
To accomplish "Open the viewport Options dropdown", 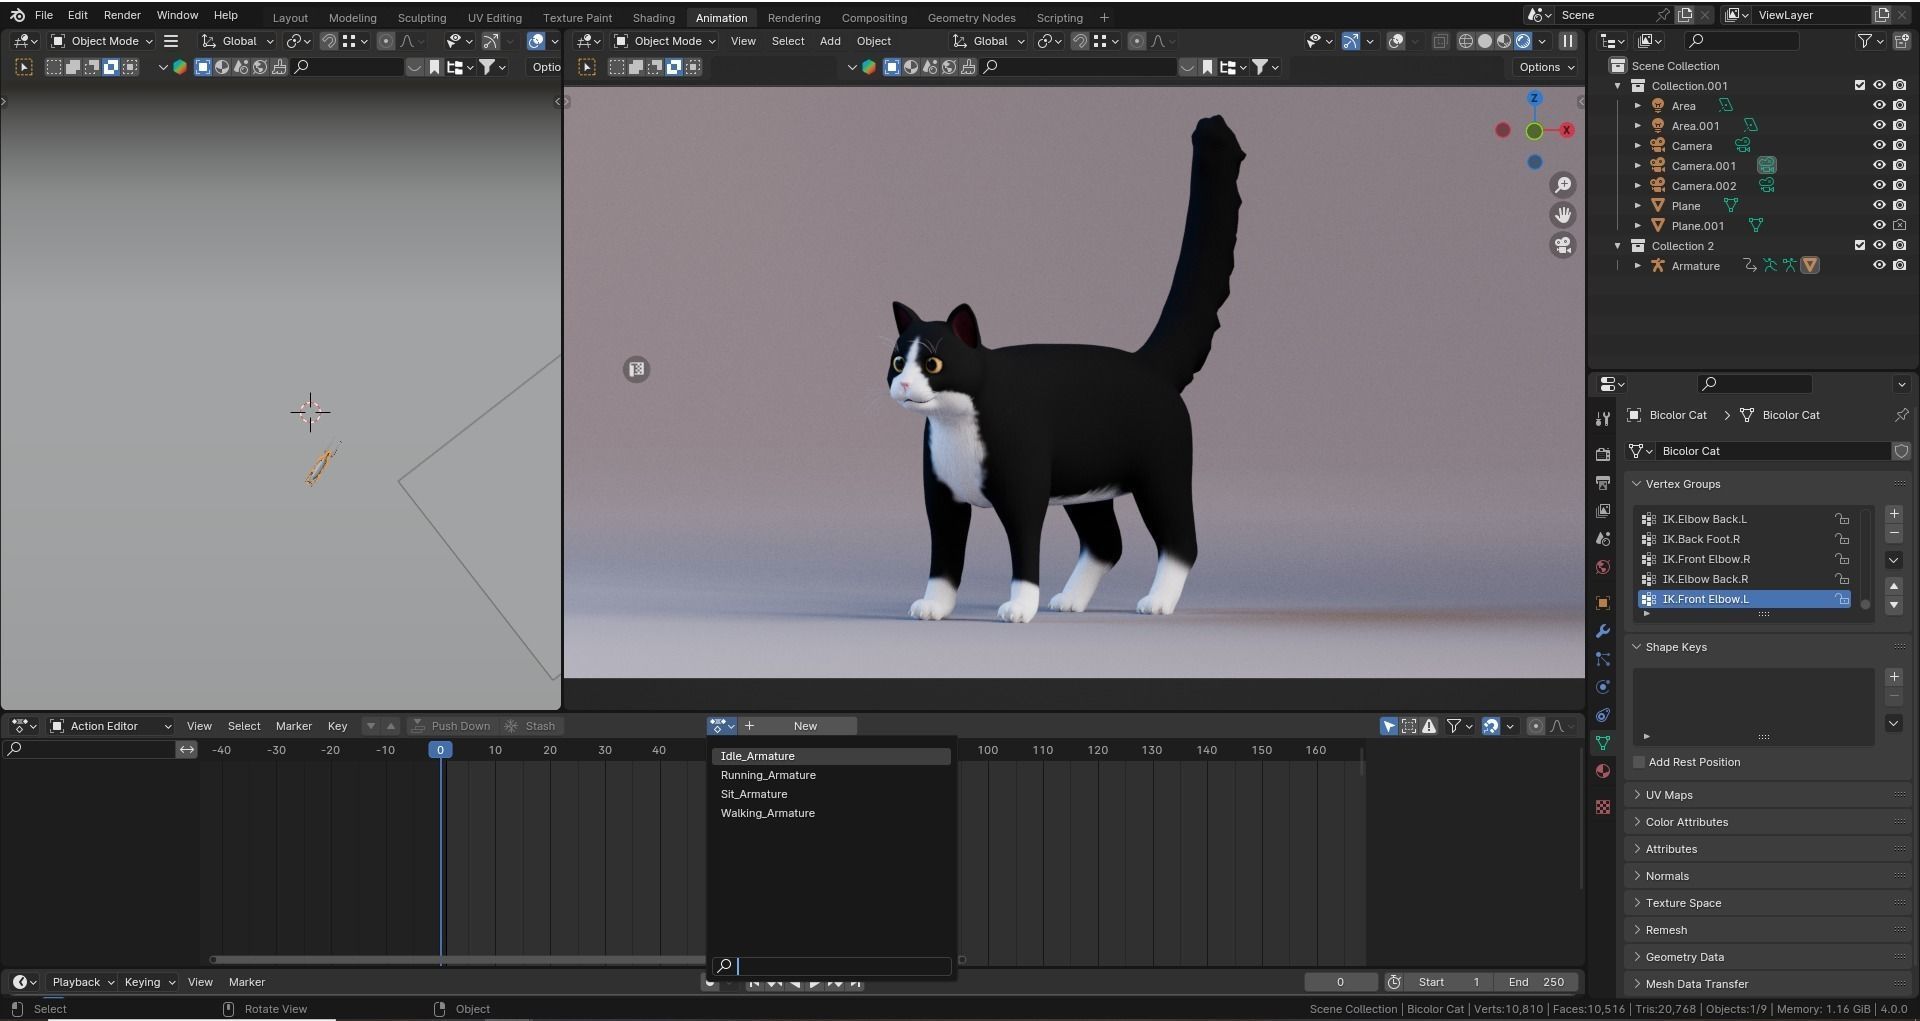I will coord(1546,67).
